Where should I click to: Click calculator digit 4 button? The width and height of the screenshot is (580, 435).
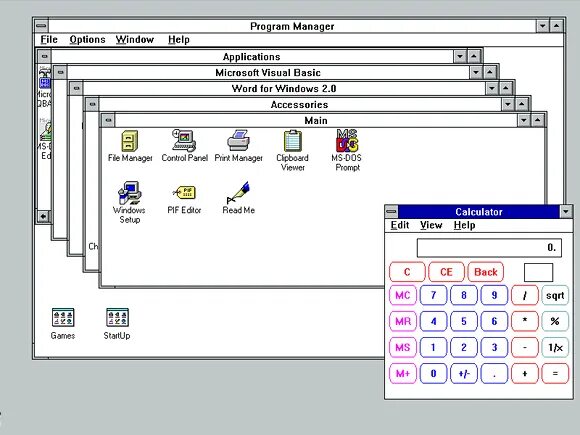(x=433, y=321)
